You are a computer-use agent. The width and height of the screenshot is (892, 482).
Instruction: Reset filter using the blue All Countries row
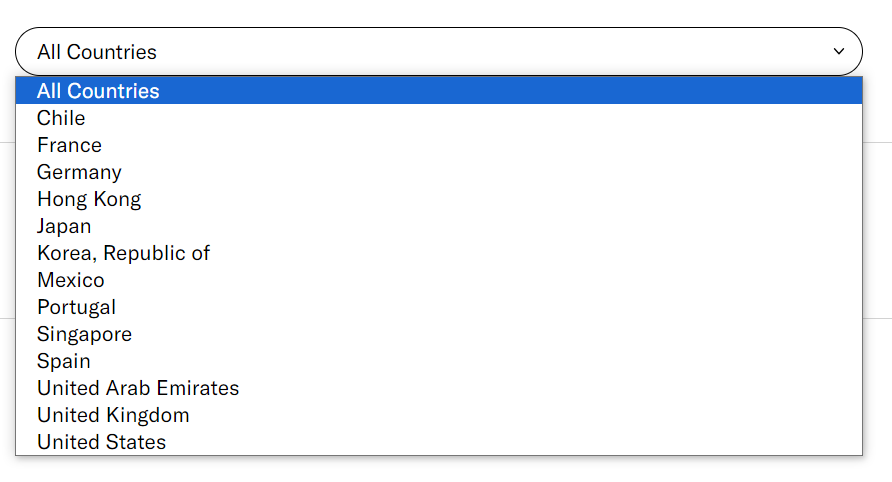[x=438, y=91]
